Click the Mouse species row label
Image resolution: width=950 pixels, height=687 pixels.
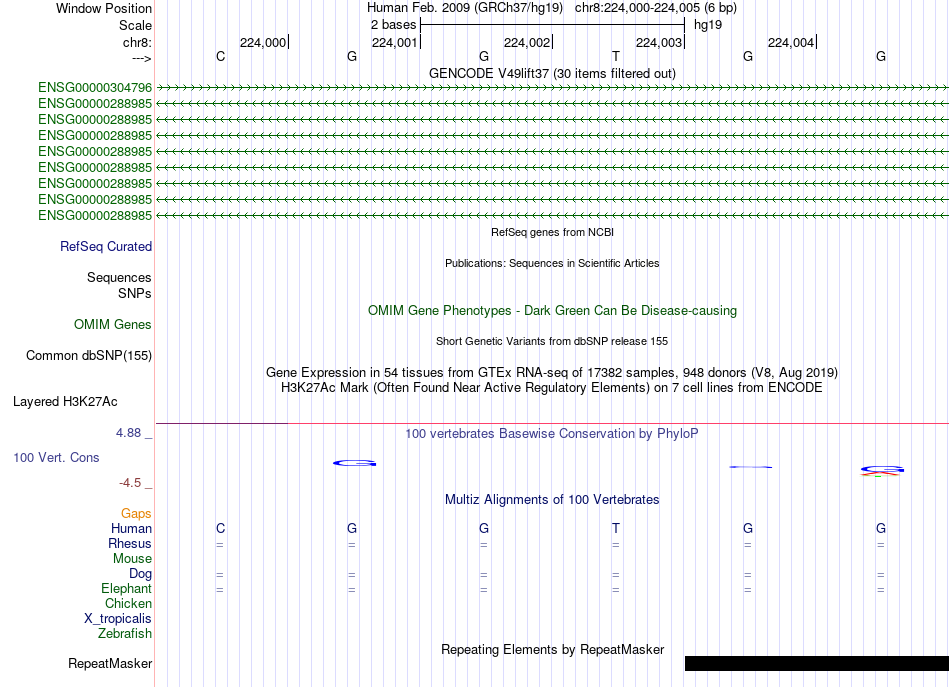point(132,559)
